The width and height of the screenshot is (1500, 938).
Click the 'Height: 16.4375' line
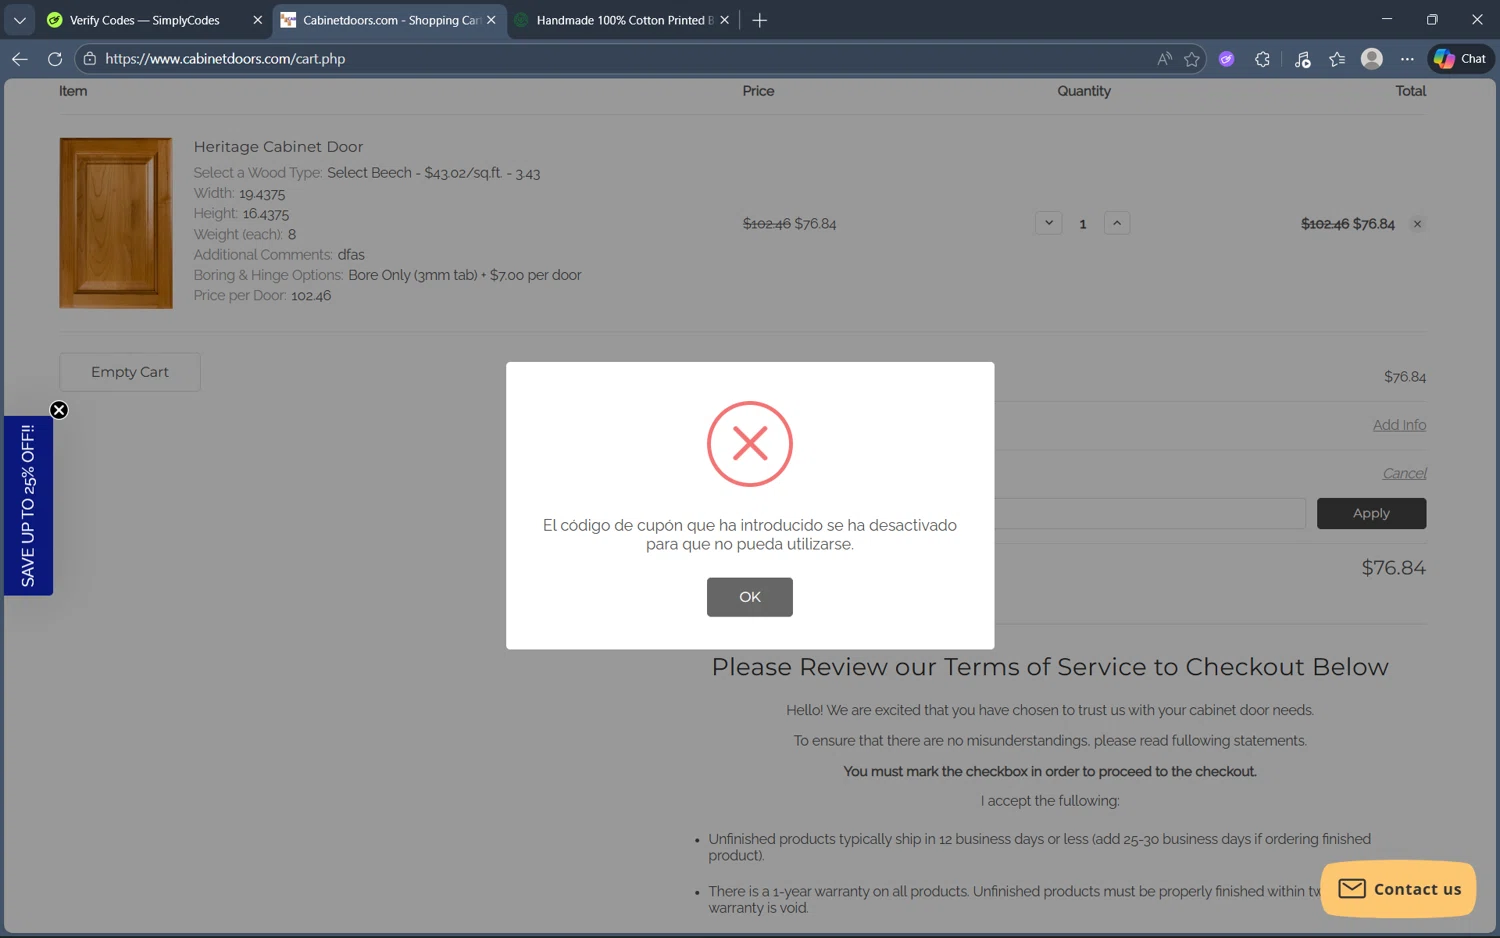point(241,214)
